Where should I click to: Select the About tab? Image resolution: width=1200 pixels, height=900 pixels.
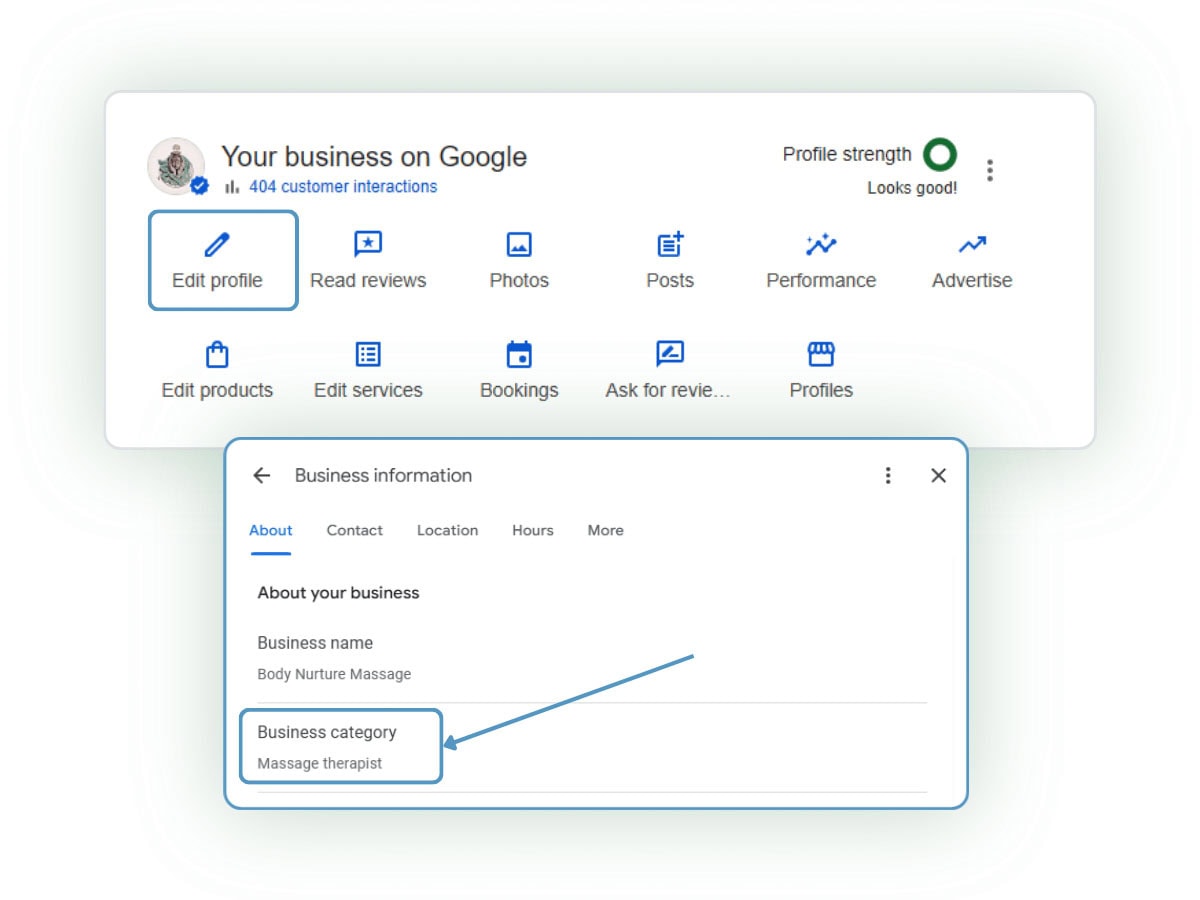click(271, 531)
